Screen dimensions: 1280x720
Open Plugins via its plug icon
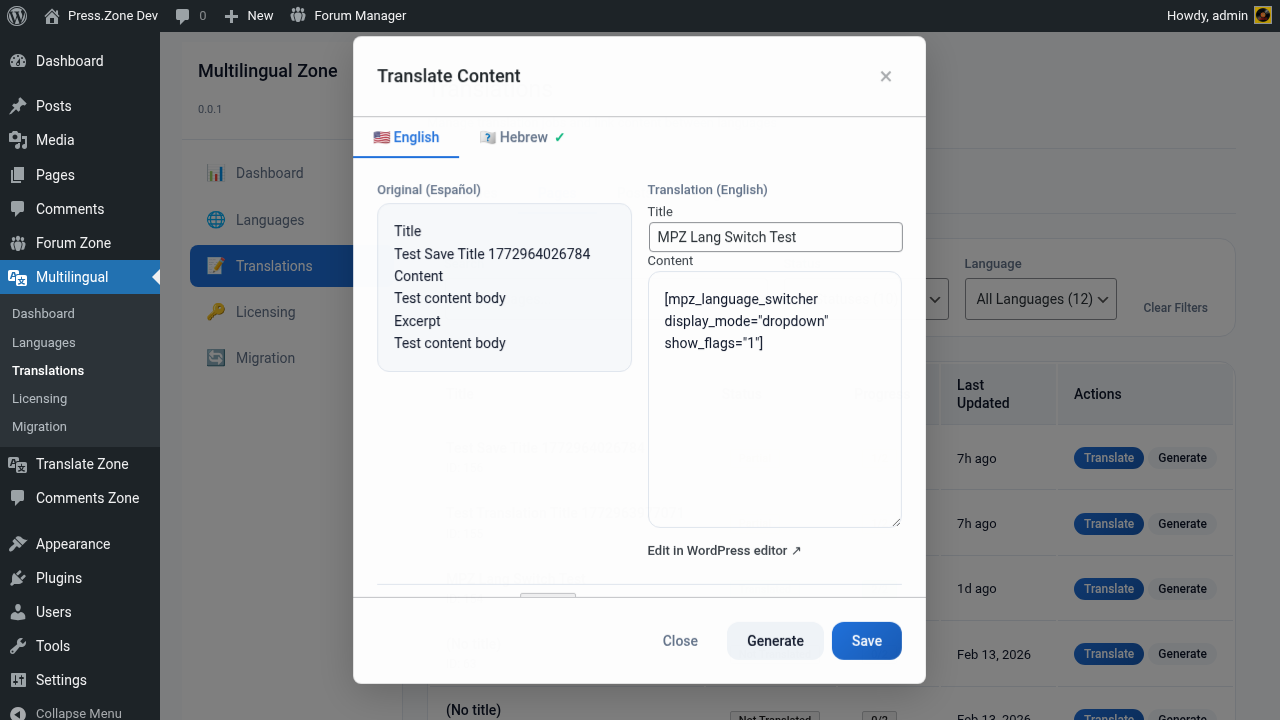point(18,578)
